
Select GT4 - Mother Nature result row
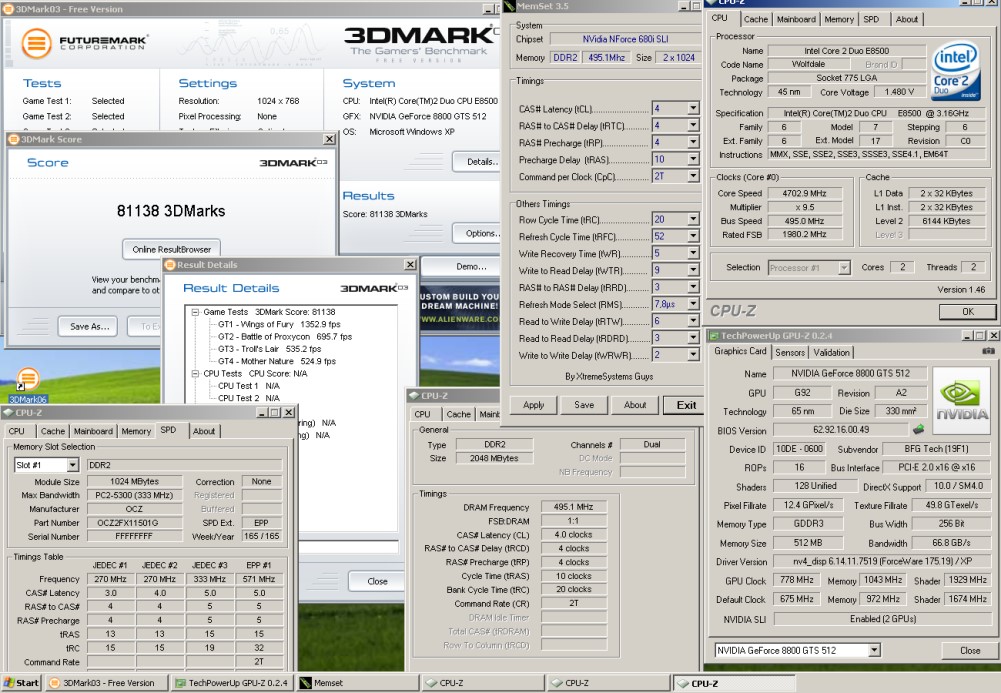[x=276, y=361]
